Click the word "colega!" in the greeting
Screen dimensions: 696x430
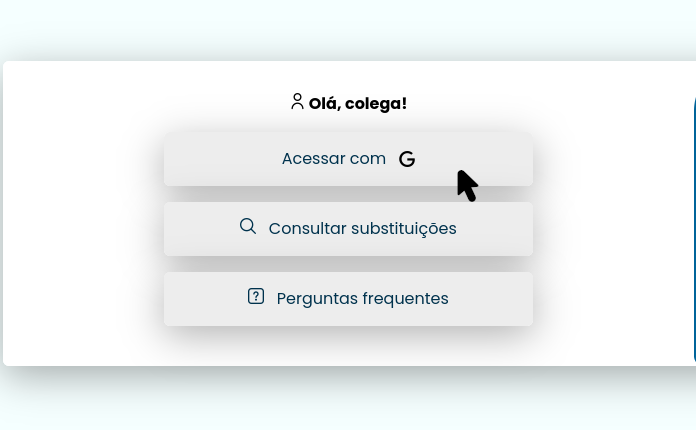coord(376,104)
